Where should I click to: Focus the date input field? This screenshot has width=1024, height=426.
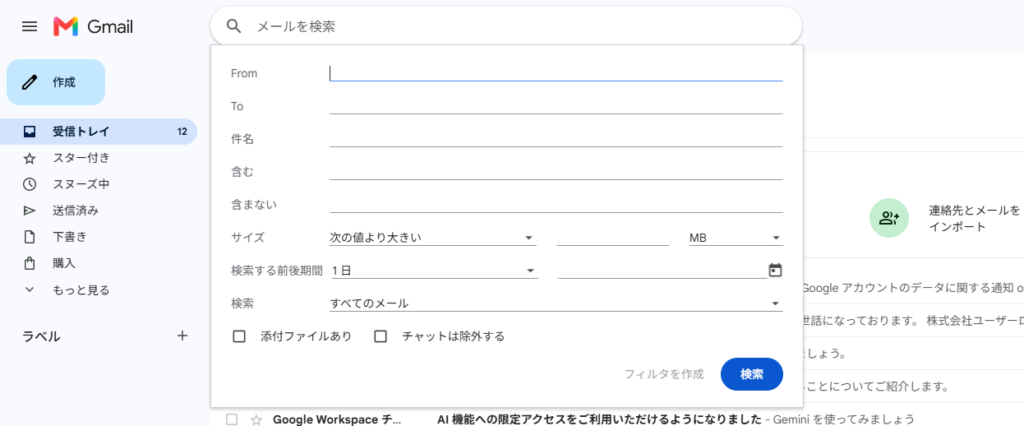pyautogui.click(x=662, y=270)
